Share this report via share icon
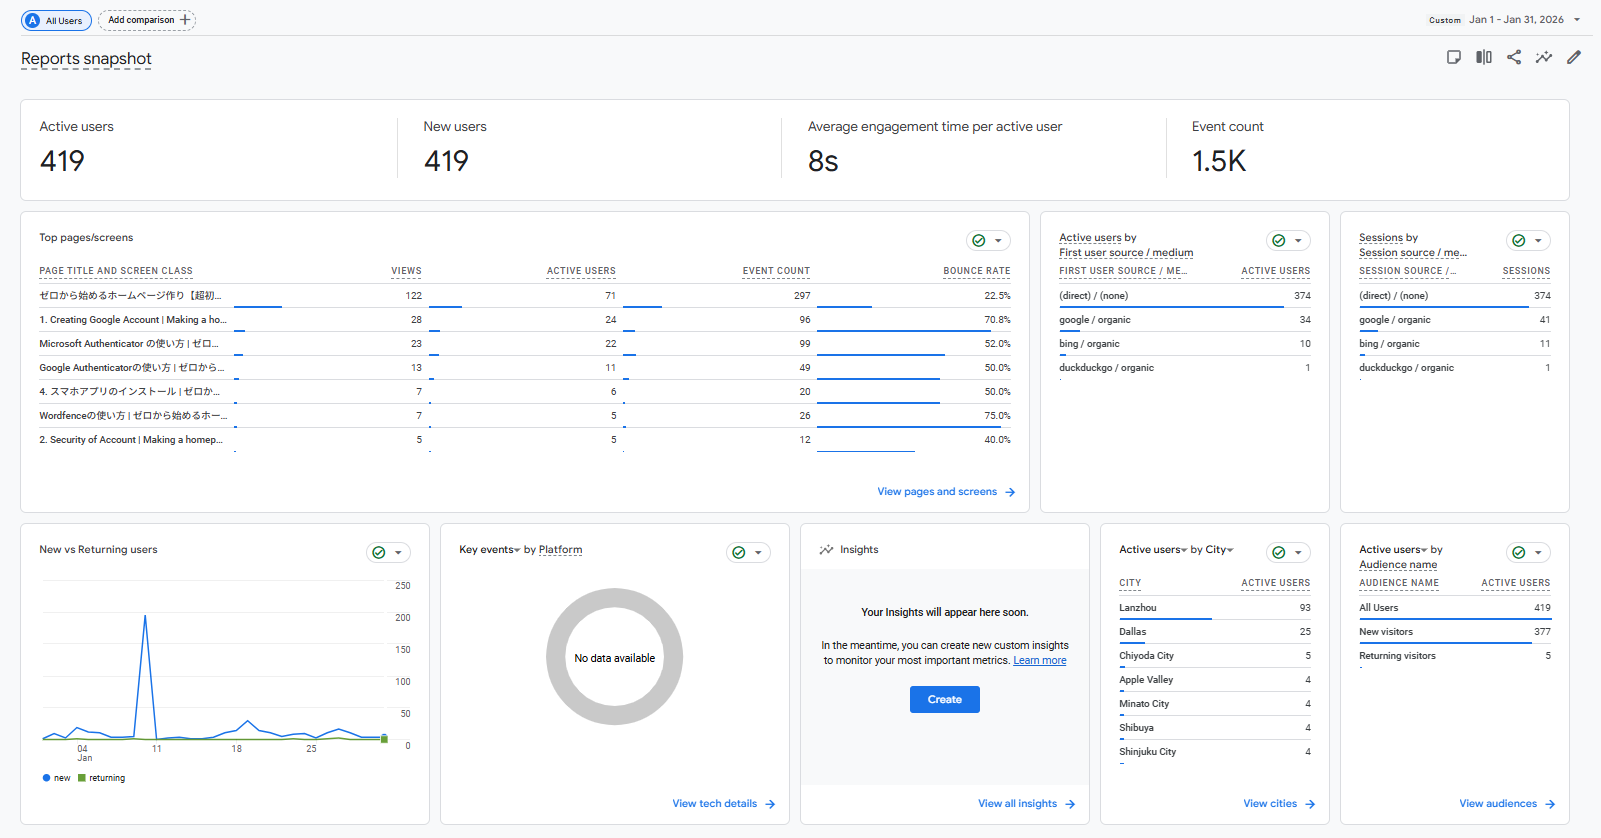 pyautogui.click(x=1513, y=58)
